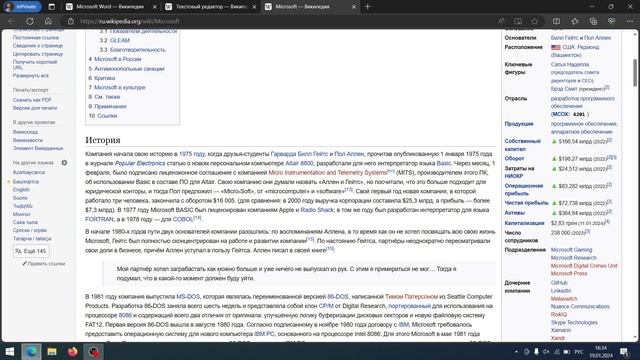The image size is (640, 360).
Task: Open the Collections panel
Action: 593,21
